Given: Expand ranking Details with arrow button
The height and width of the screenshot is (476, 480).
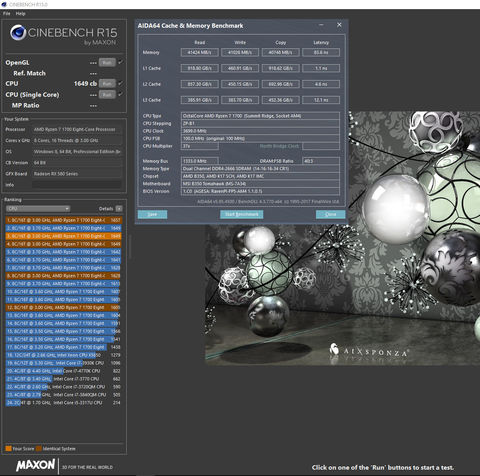Looking at the screenshot, I should pos(119,209).
